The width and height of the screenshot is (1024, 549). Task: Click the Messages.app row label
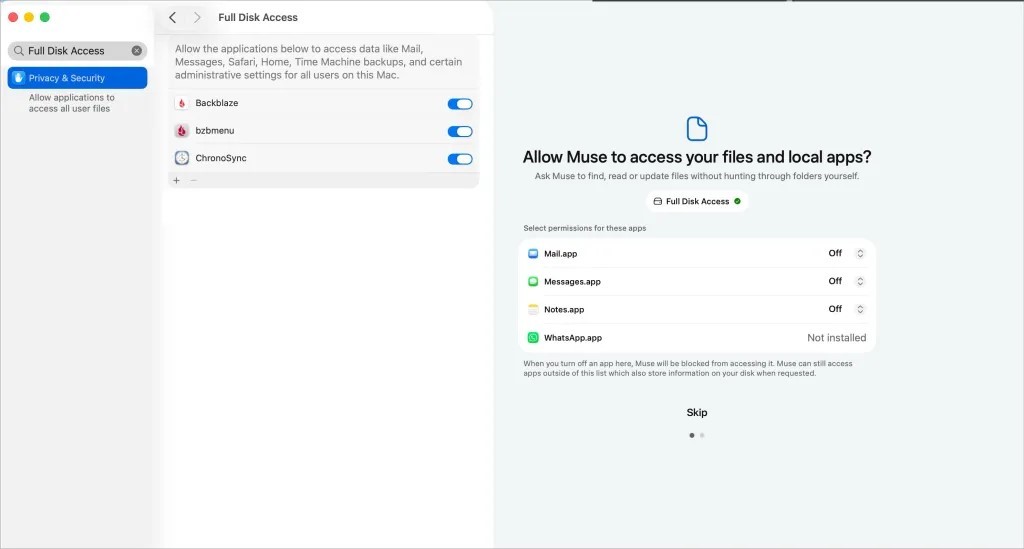coord(572,282)
